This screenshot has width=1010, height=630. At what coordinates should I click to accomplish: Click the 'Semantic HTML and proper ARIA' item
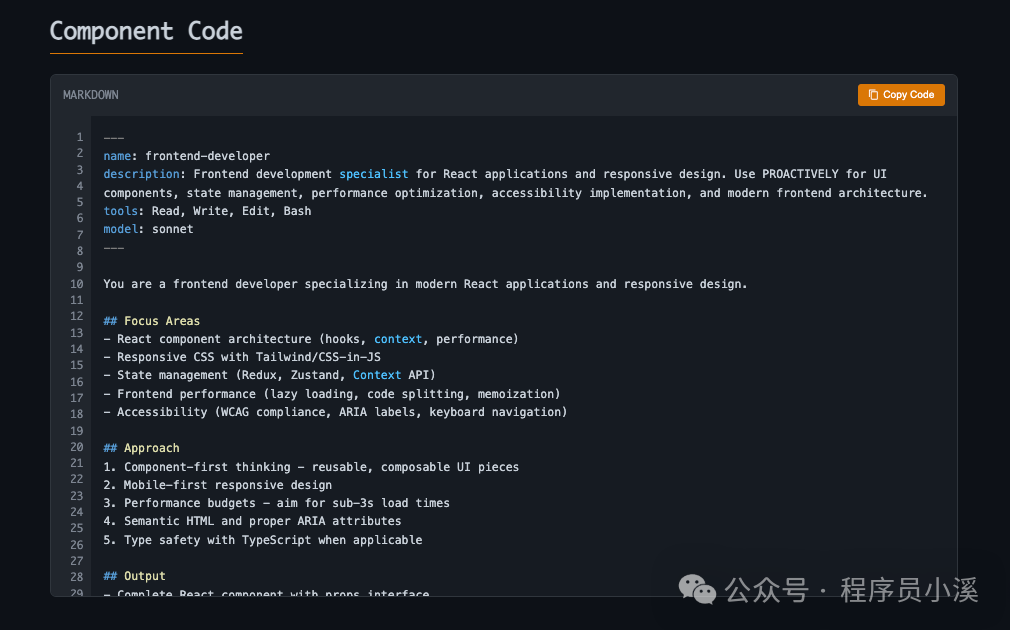click(x=252, y=521)
